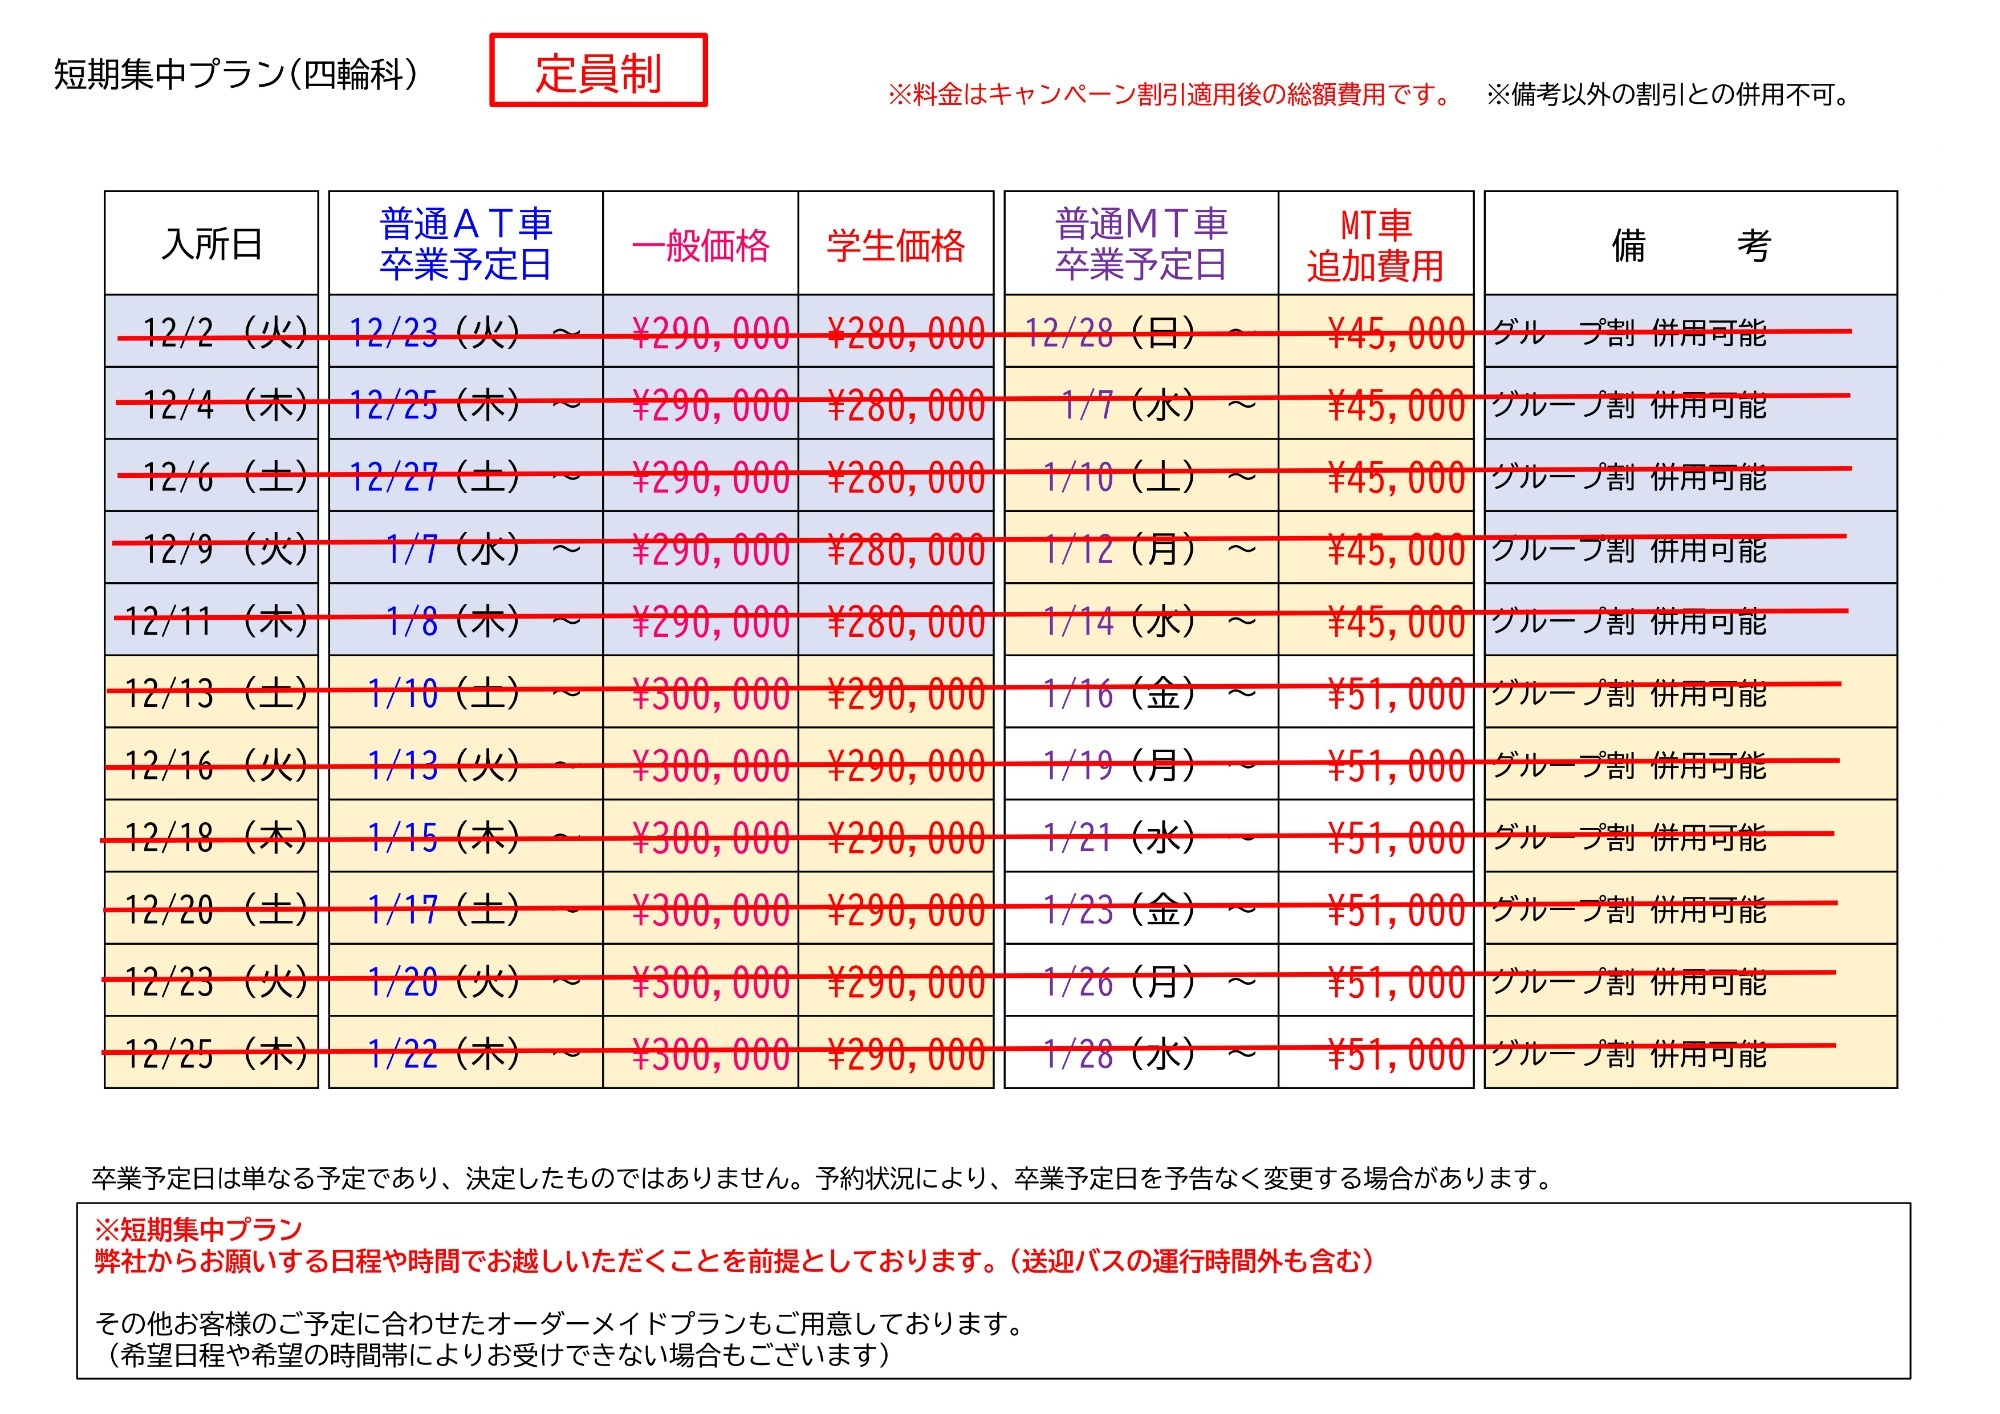Click the 学生価格 column header

(x=895, y=245)
